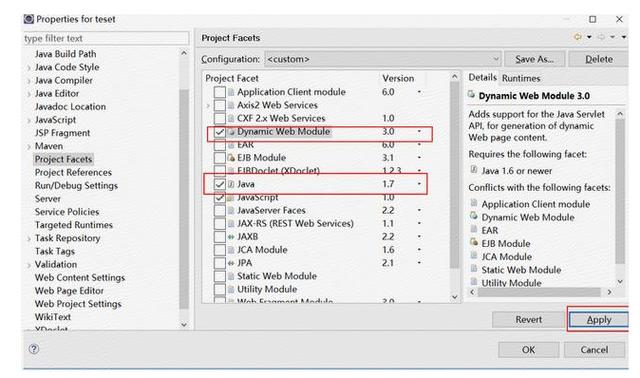Open the view menu dropdown arrow
Screen dimensions: 640x378
pyautogui.click(x=624, y=37)
